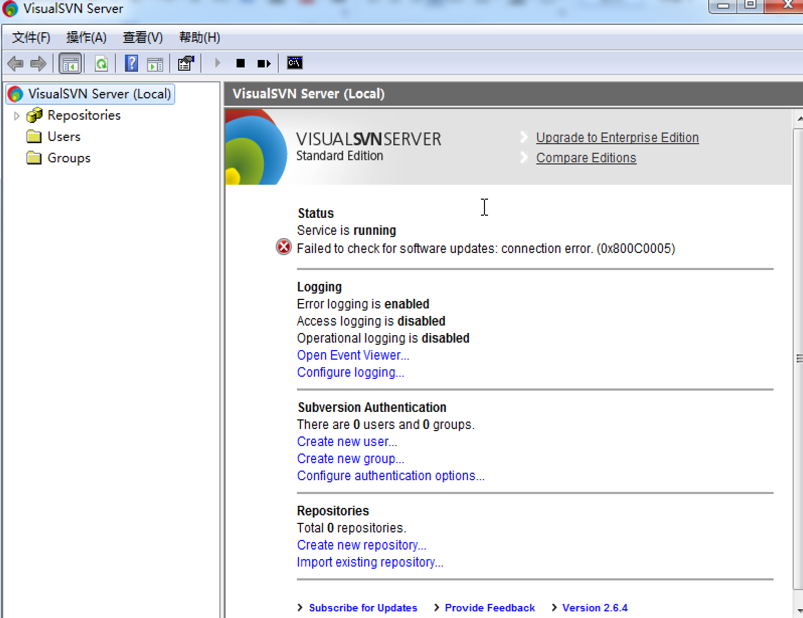Image resolution: width=803 pixels, height=618 pixels.
Task: Click the dark 'VisualSVN Server (Local)' pane header
Action: (x=514, y=94)
